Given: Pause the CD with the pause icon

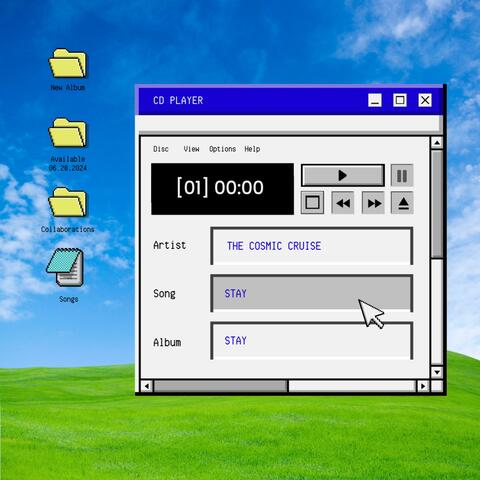Looking at the screenshot, I should [x=402, y=175].
